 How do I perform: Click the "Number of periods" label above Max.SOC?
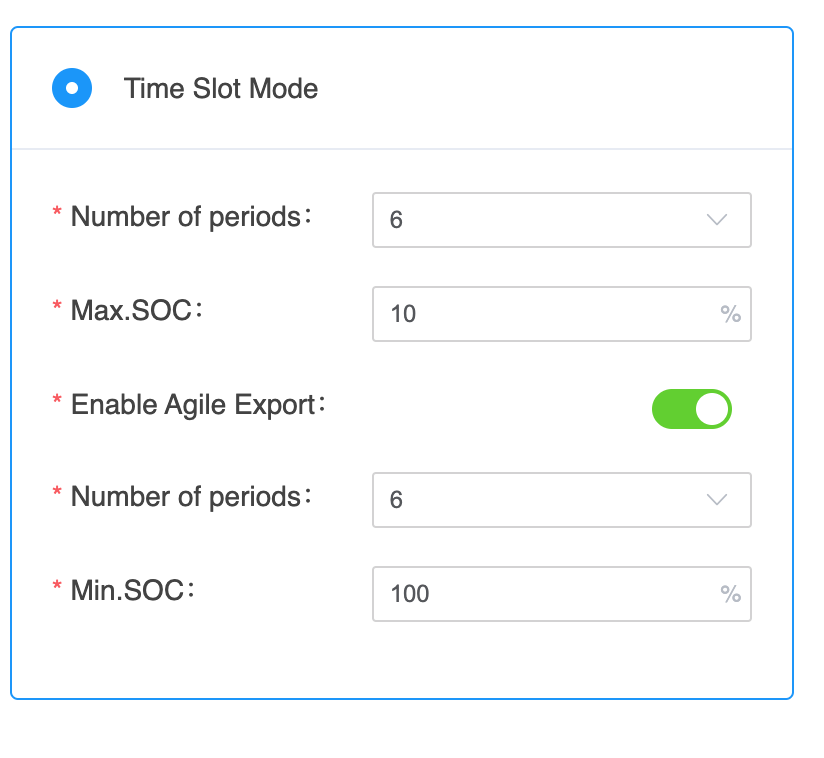tap(186, 217)
